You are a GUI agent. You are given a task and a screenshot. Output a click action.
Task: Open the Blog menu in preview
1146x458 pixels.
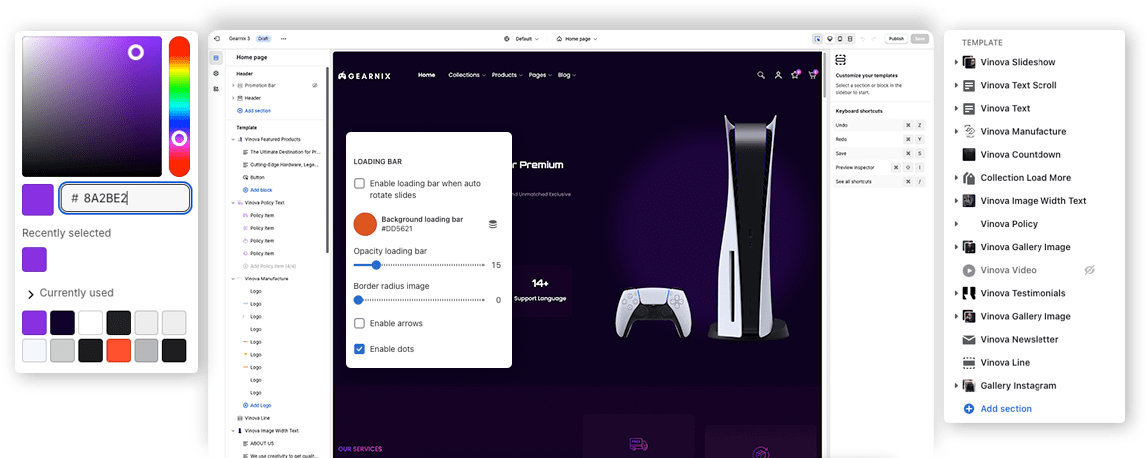pos(566,75)
